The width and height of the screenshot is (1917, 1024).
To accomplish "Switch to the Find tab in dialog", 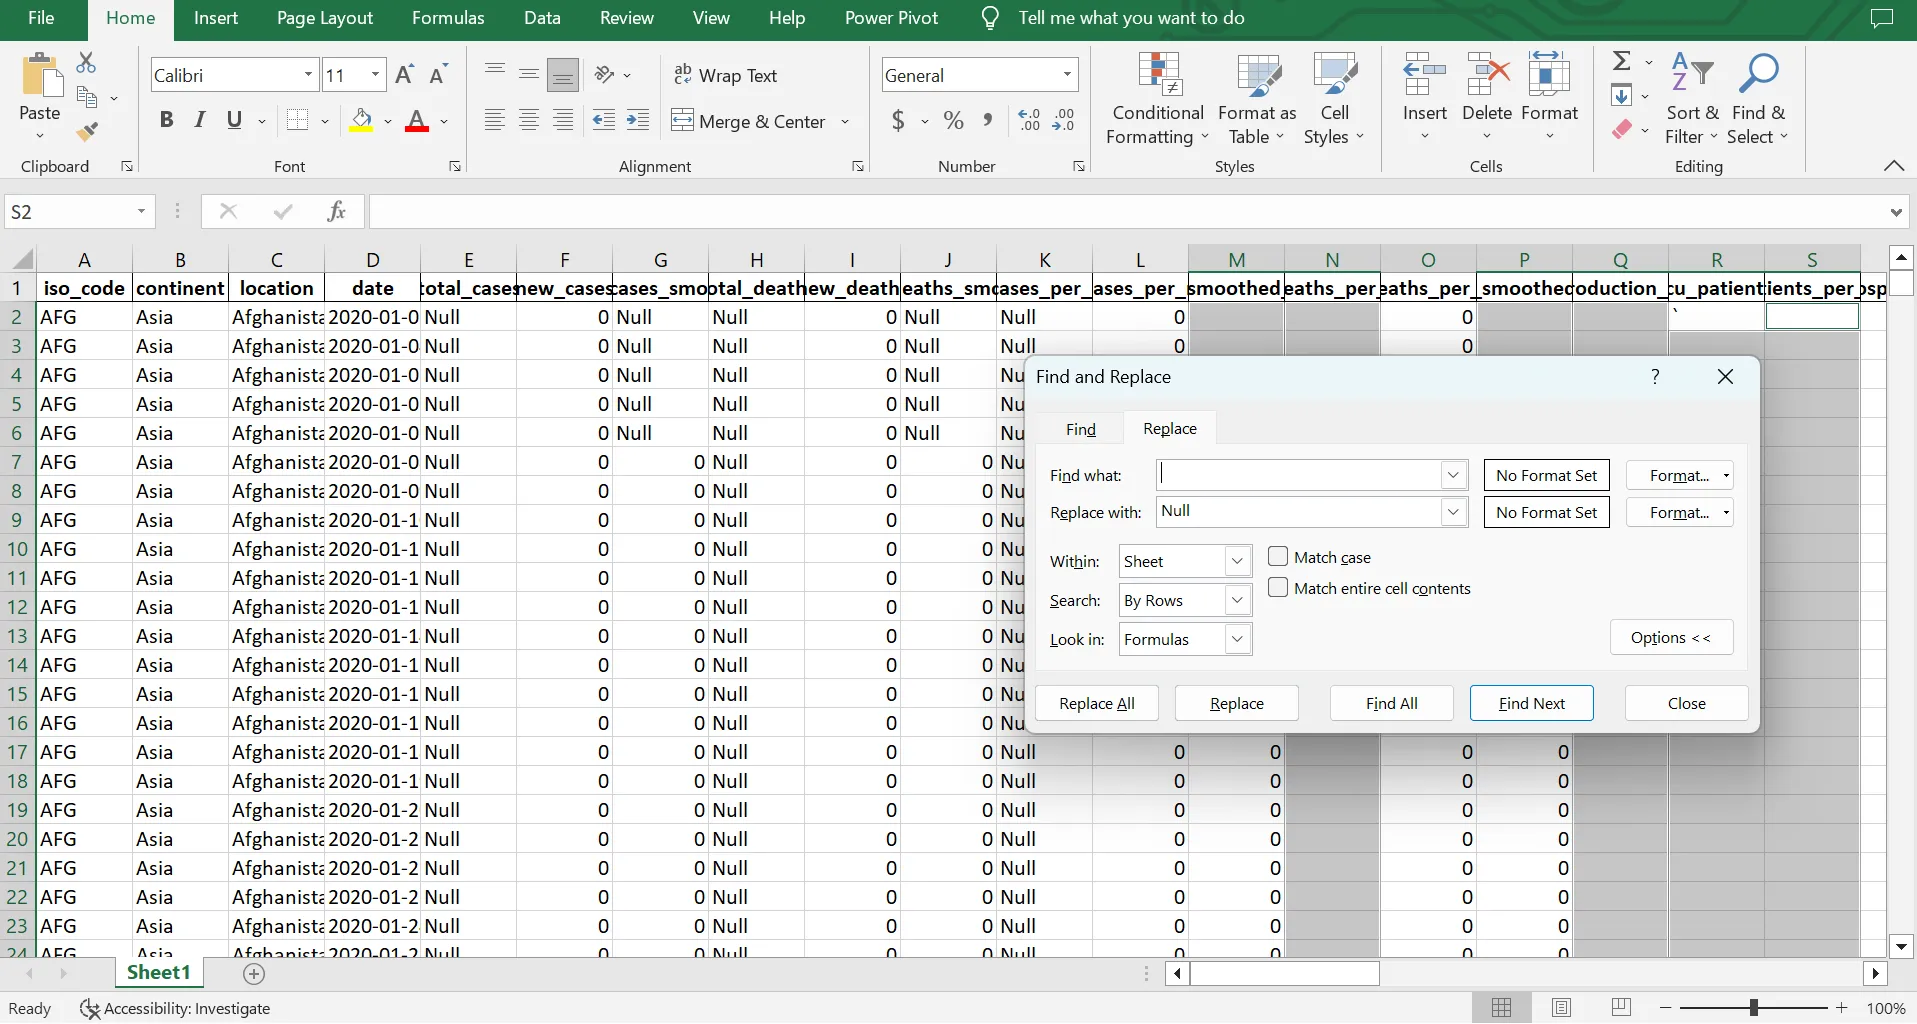I will click(x=1081, y=429).
